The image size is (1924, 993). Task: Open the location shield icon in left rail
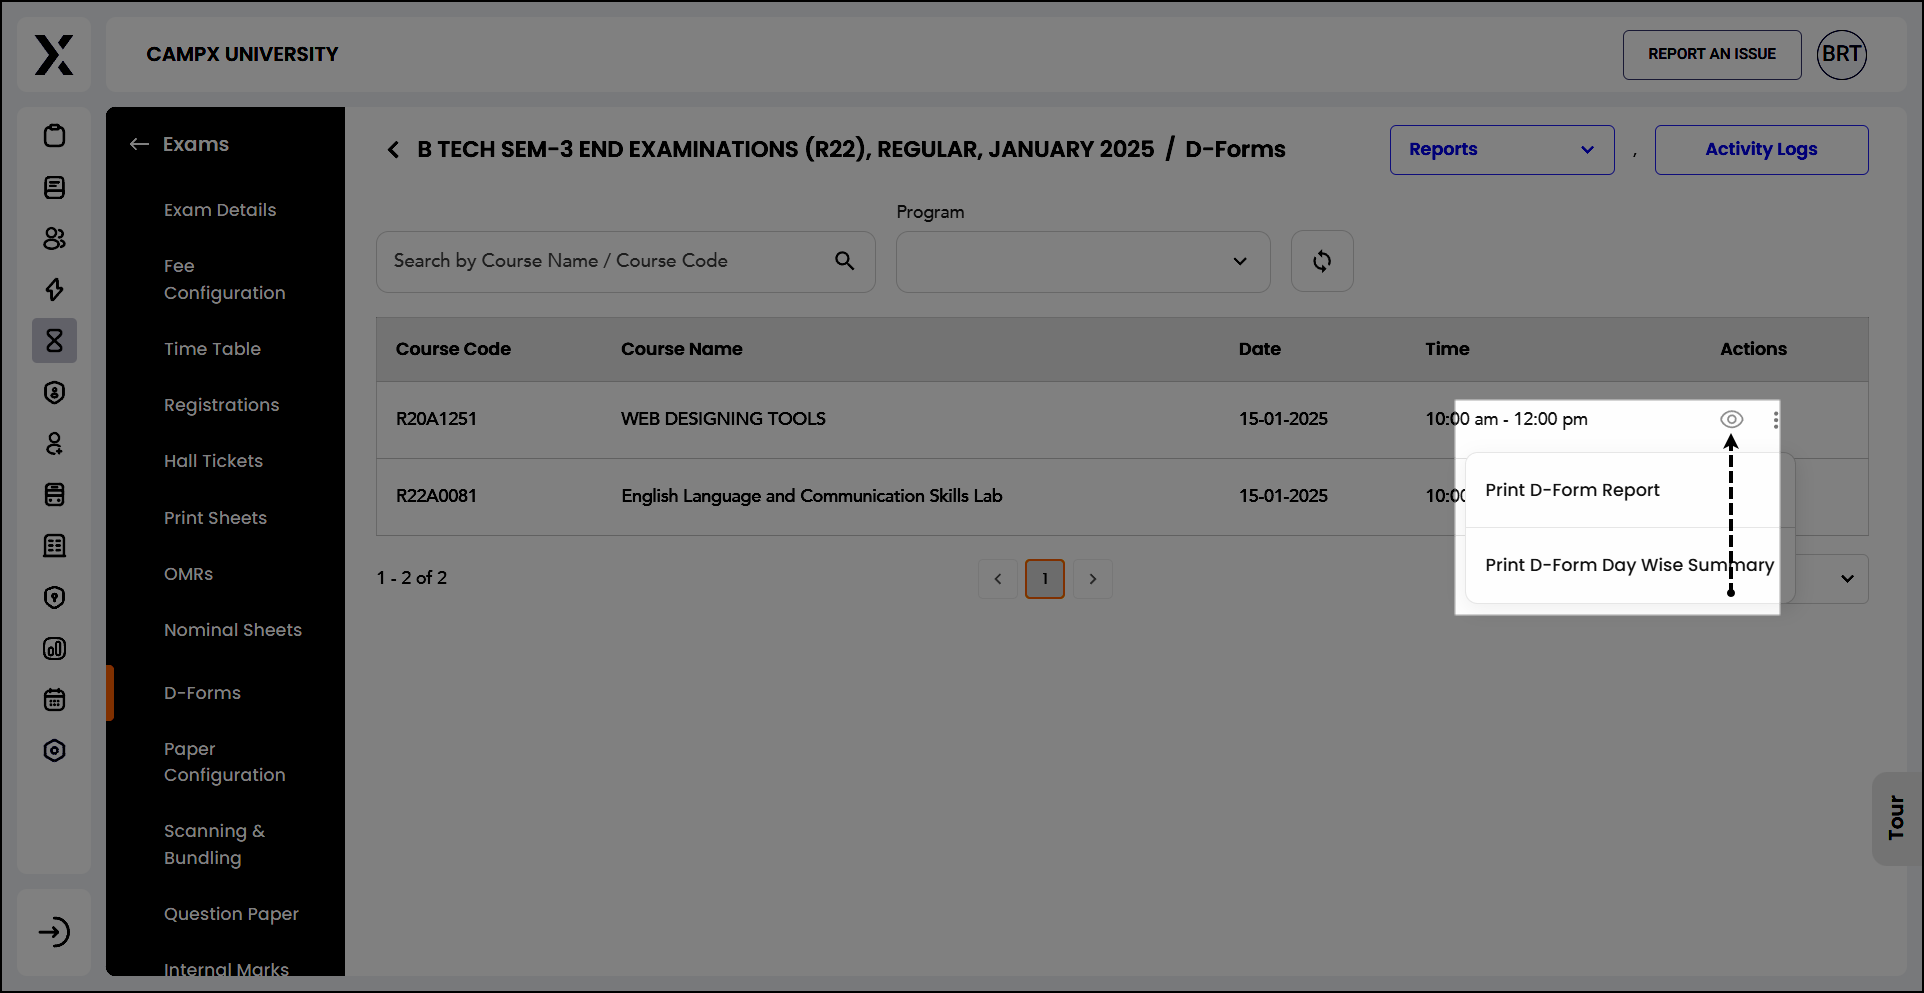(x=55, y=597)
